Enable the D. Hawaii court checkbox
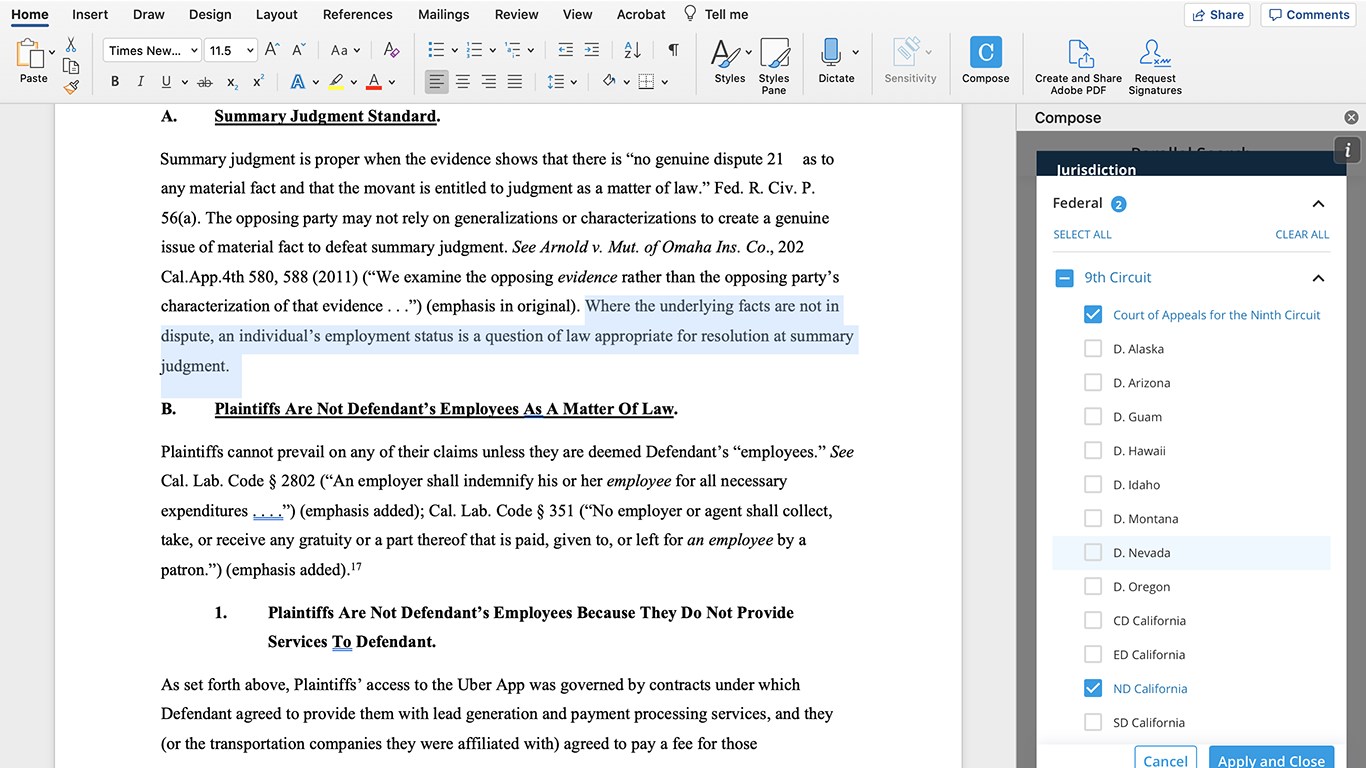1366x768 pixels. tap(1093, 451)
